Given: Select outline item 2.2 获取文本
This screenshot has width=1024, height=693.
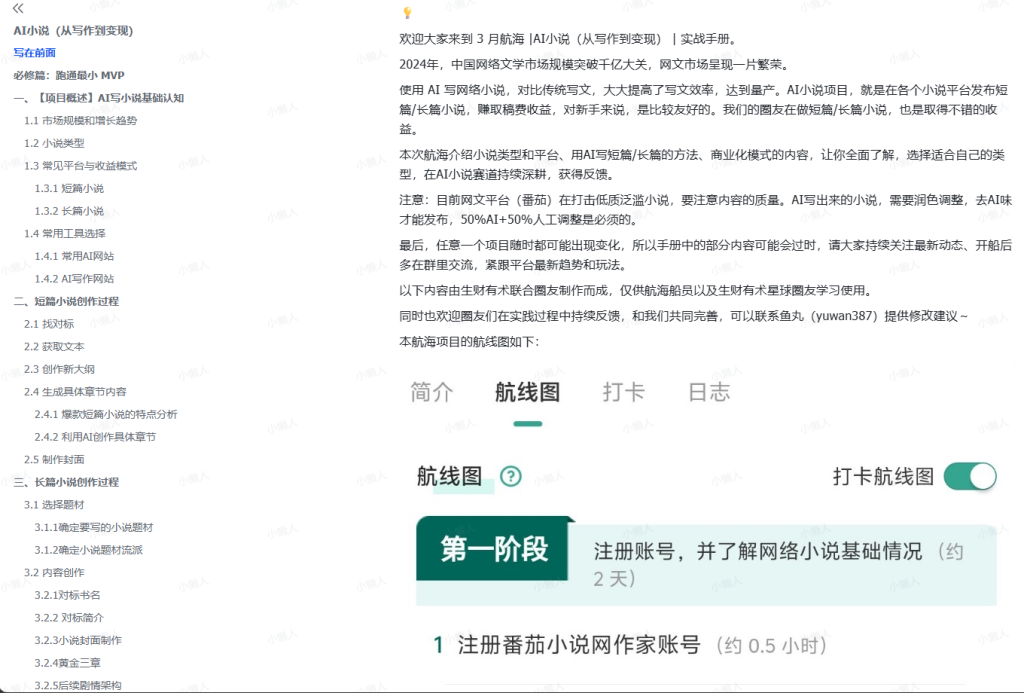Looking at the screenshot, I should (x=54, y=346).
